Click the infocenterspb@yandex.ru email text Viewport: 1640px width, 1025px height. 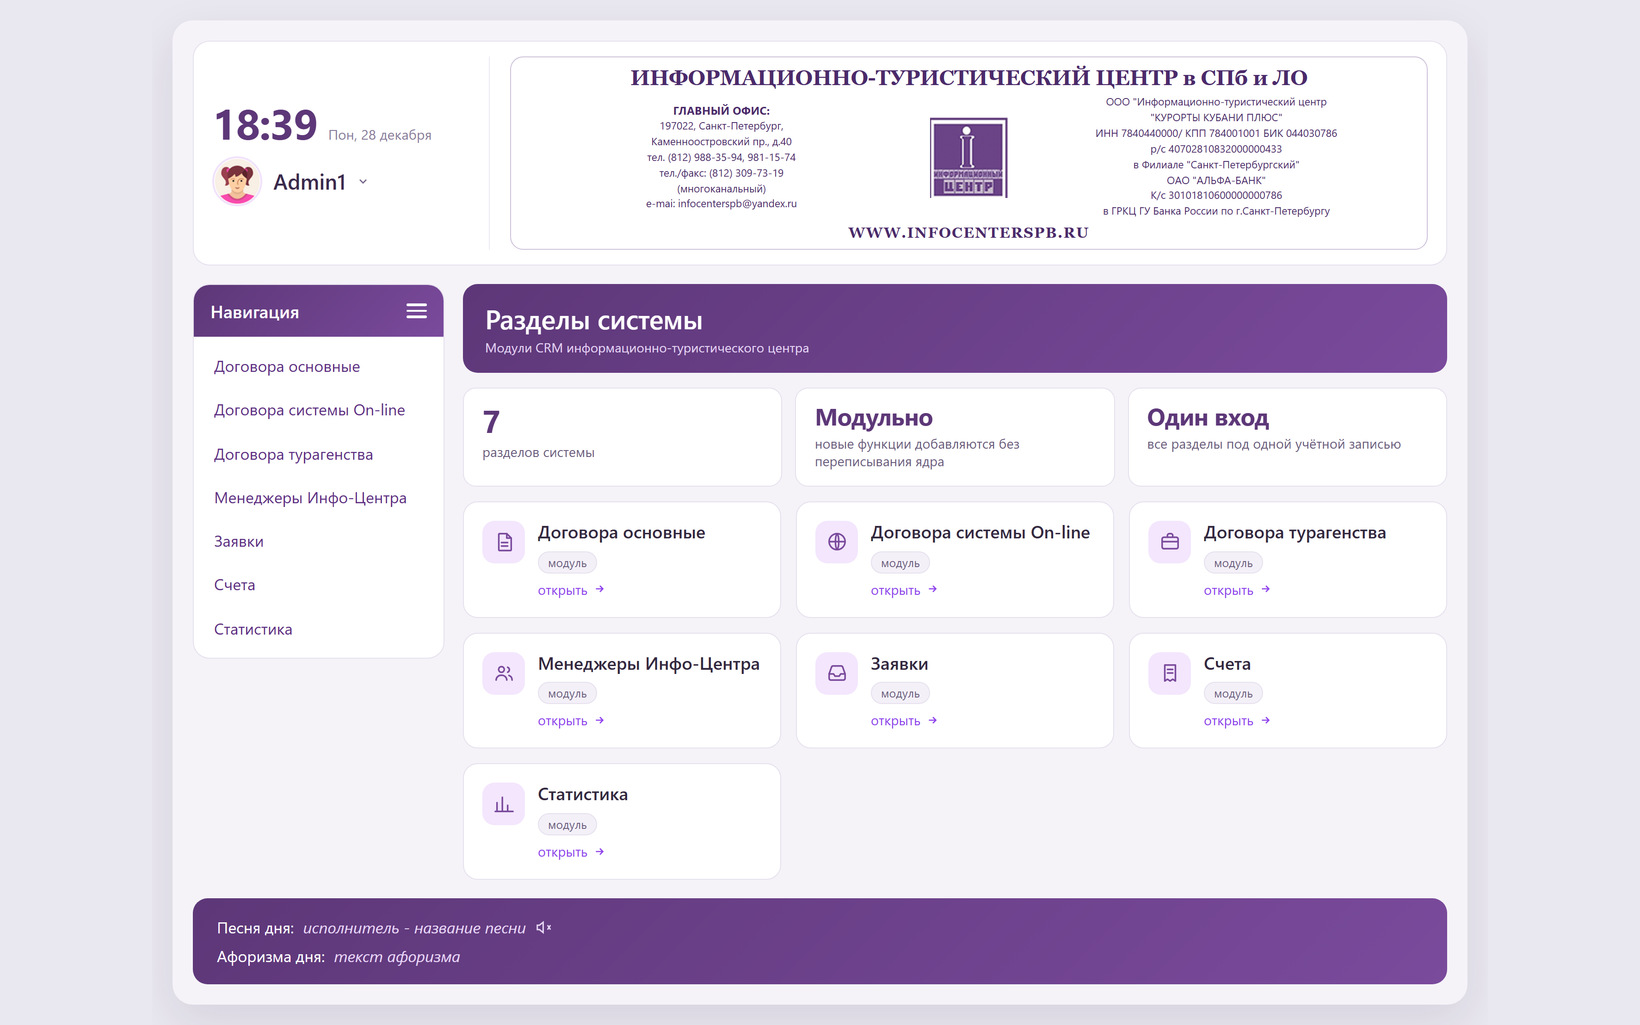(737, 203)
